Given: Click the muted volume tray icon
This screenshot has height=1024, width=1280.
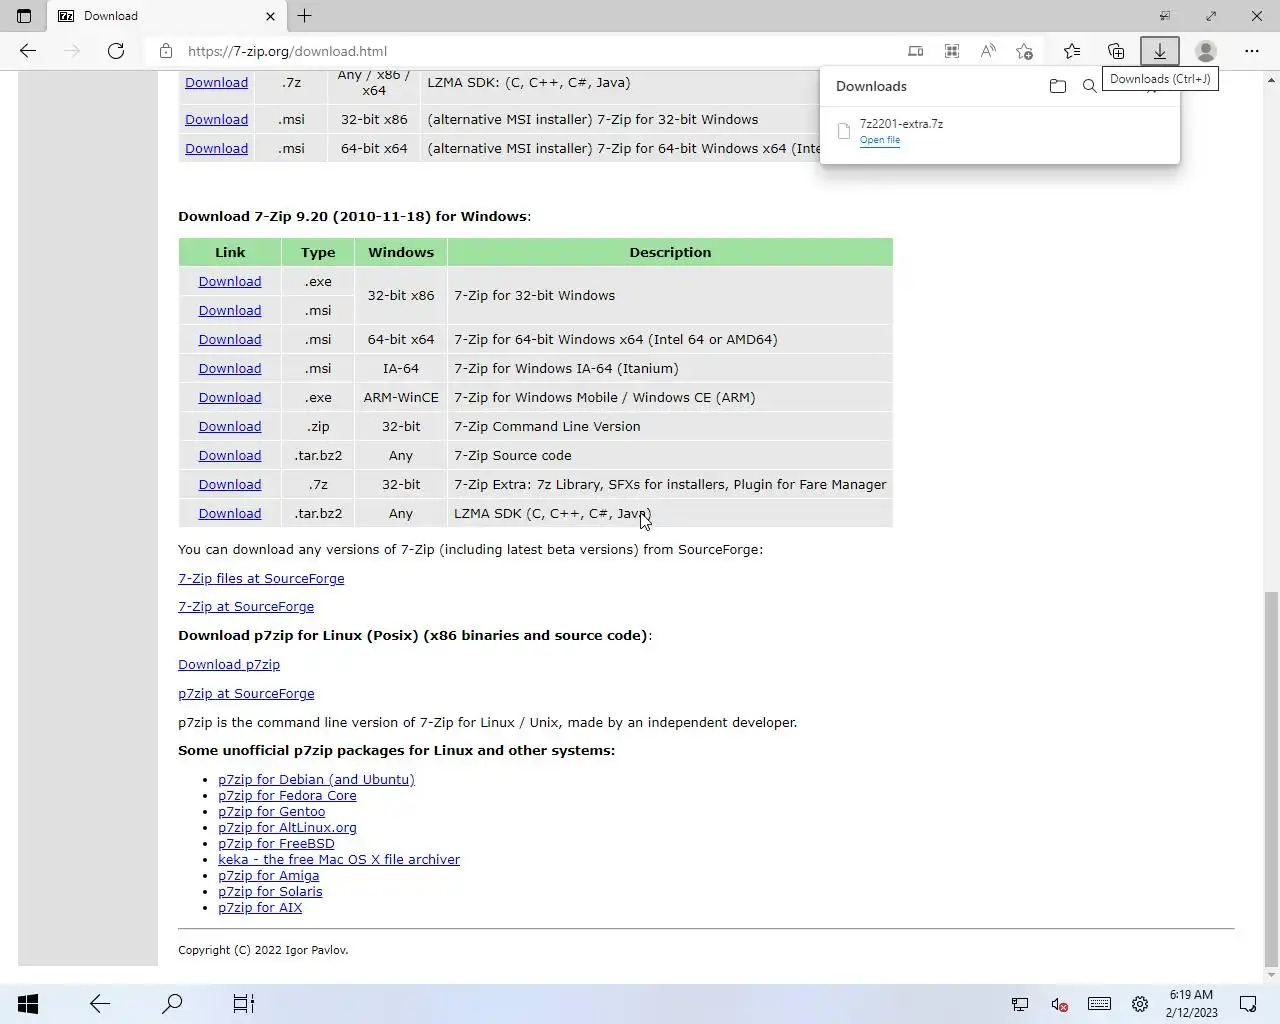Looking at the screenshot, I should (1060, 1004).
